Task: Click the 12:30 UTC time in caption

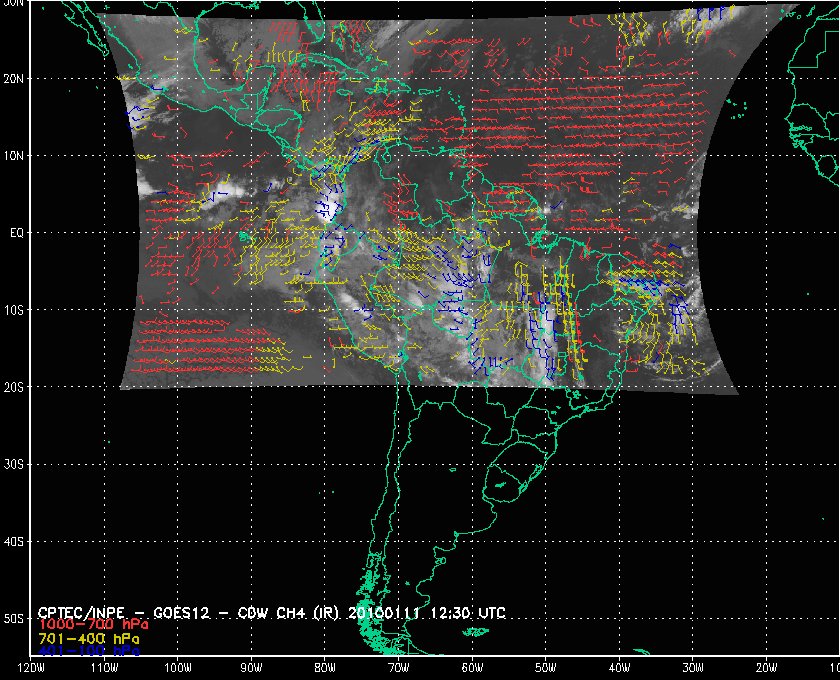Action: [466, 612]
